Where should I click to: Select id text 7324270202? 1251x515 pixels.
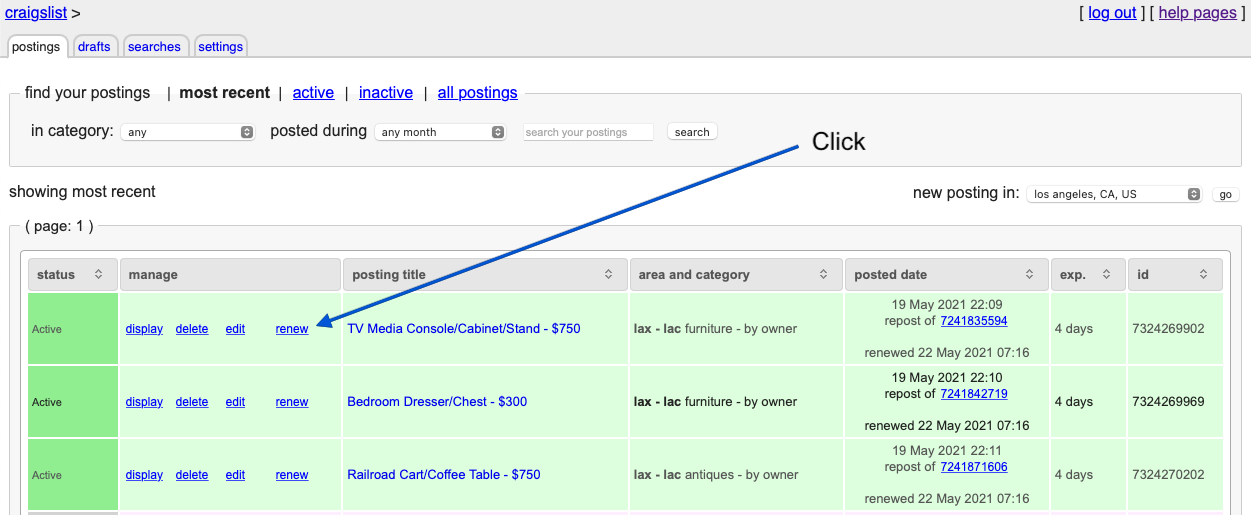[1168, 475]
